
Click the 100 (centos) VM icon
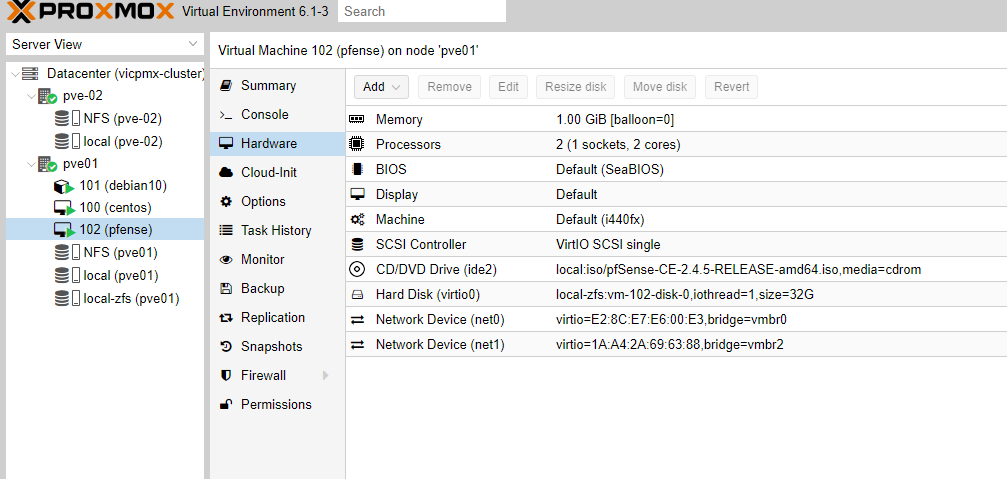click(64, 209)
